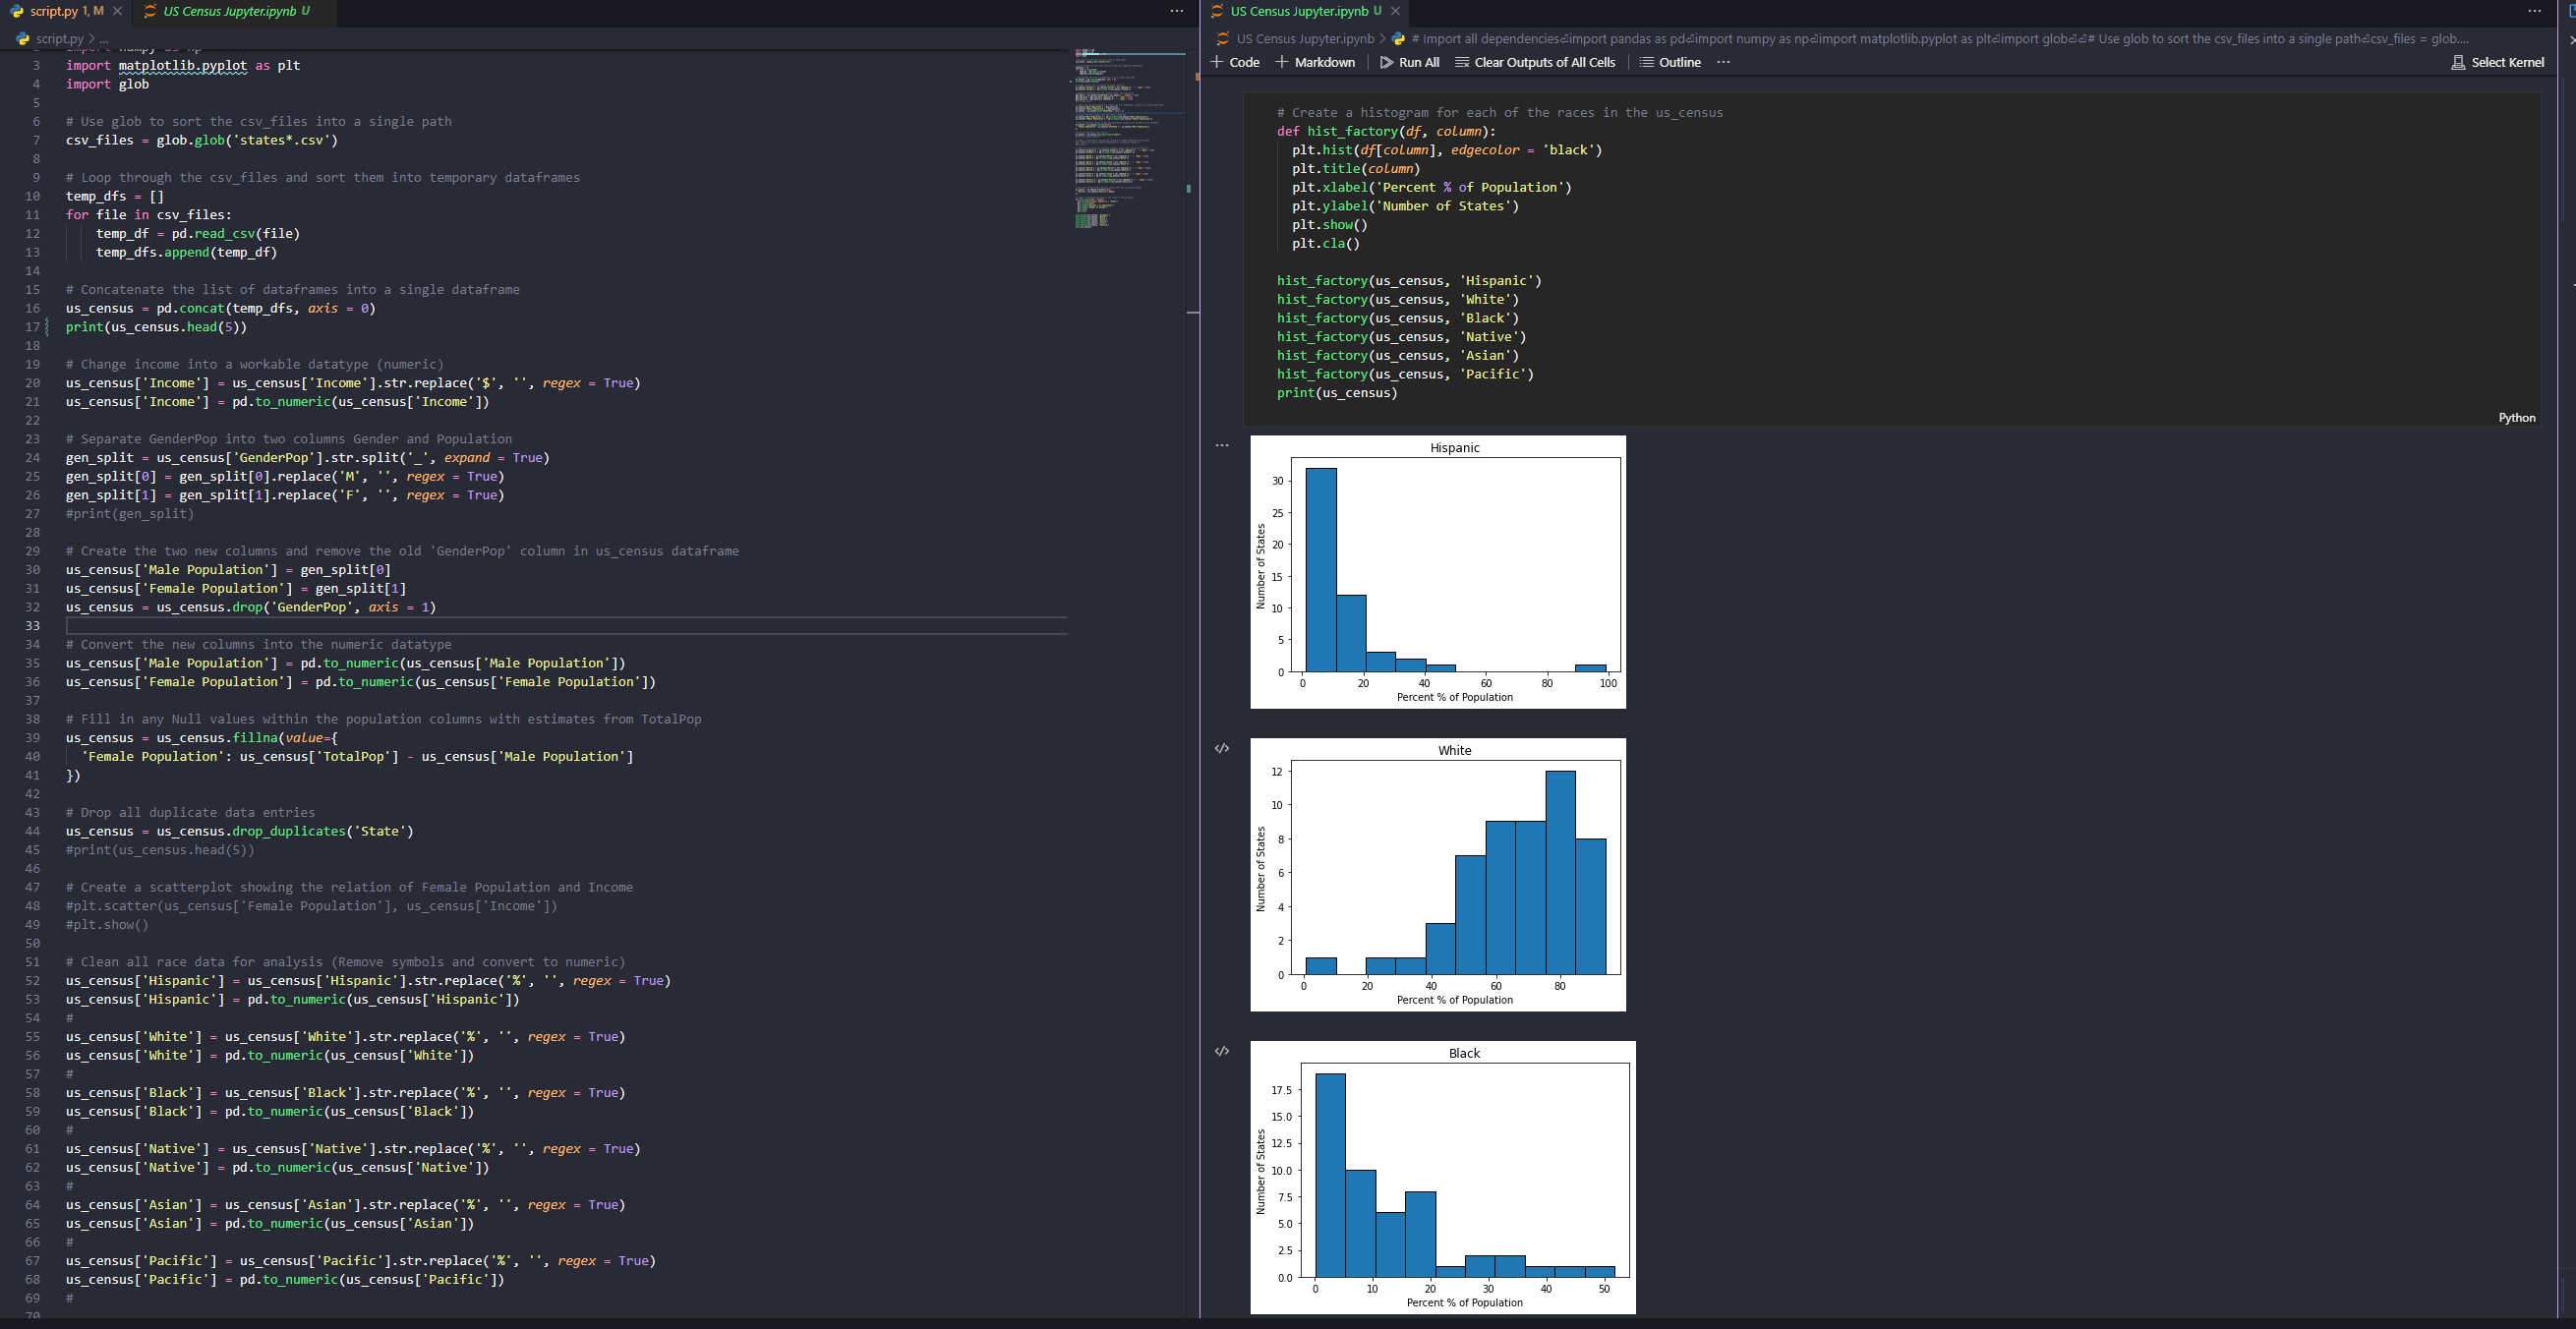Image resolution: width=2576 pixels, height=1329 pixels.
Task: Open output actions menu beside Hispanic chart
Action: pos(1222,446)
